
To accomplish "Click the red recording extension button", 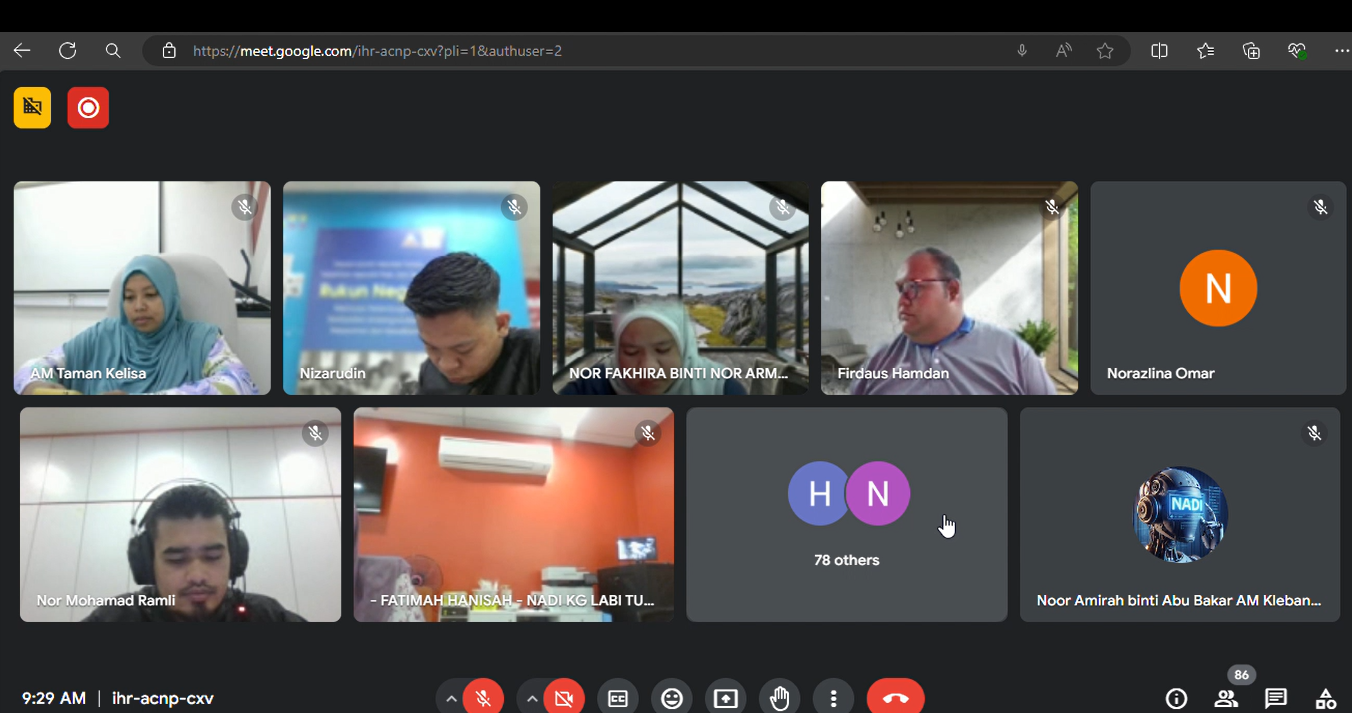I will (88, 108).
